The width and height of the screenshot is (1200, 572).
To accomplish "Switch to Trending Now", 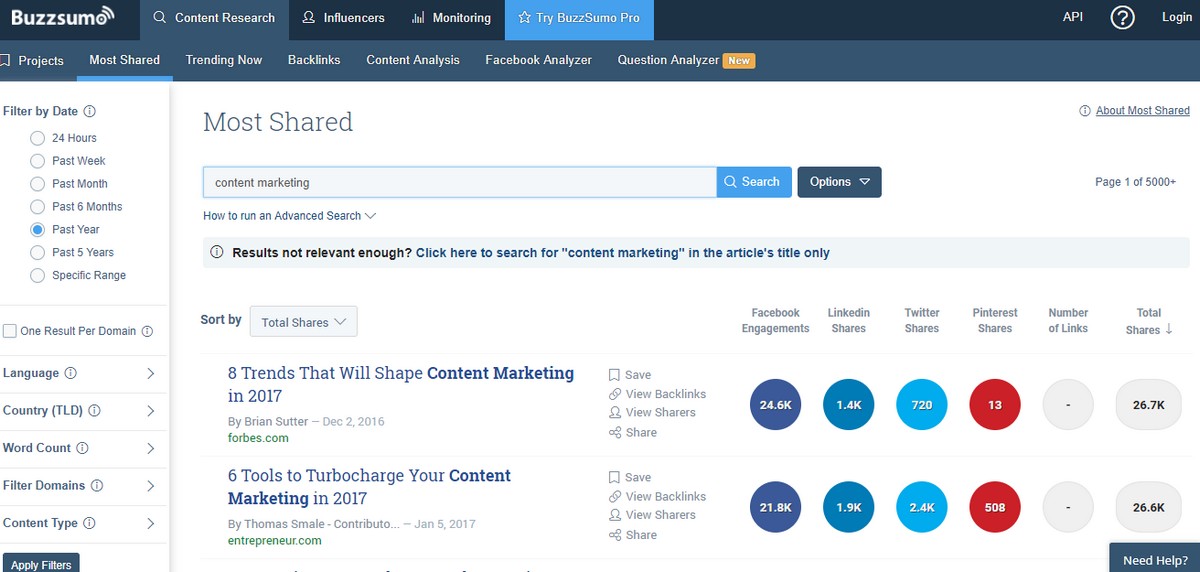I will click(224, 60).
